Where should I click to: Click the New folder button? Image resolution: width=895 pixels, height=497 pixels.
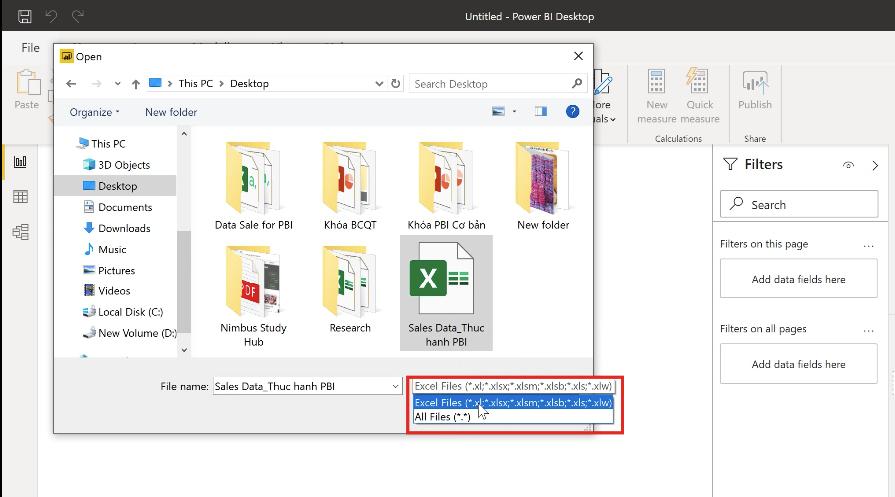tap(171, 112)
